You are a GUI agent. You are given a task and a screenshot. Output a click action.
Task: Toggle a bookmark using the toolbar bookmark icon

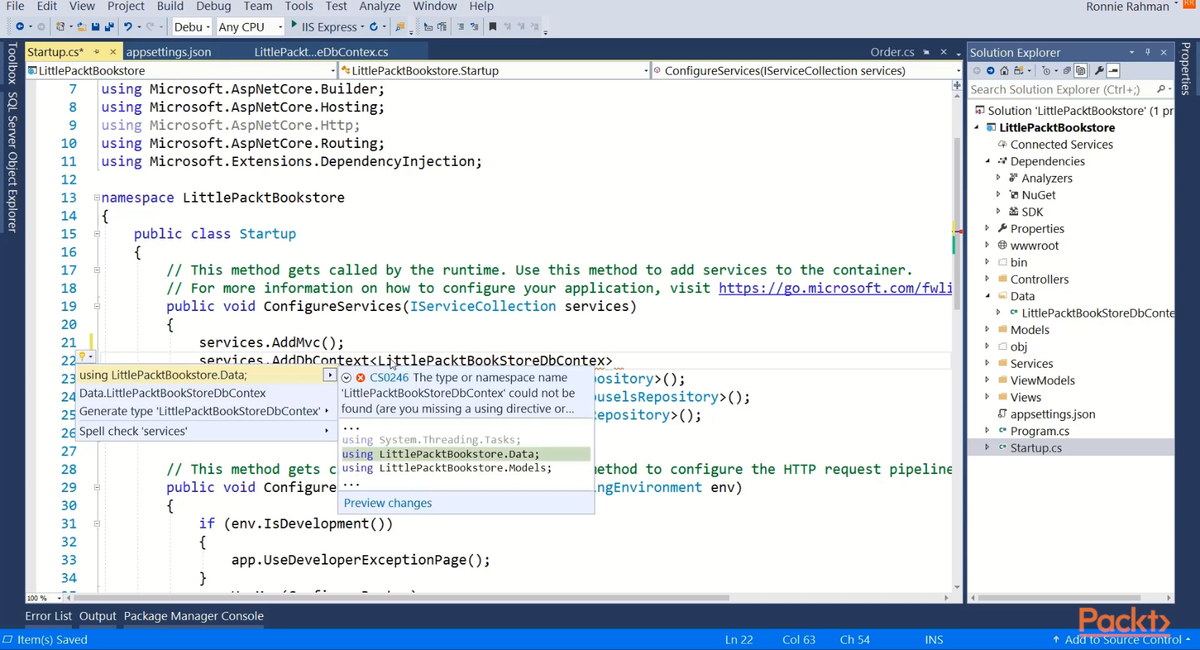pyautogui.click(x=493, y=27)
